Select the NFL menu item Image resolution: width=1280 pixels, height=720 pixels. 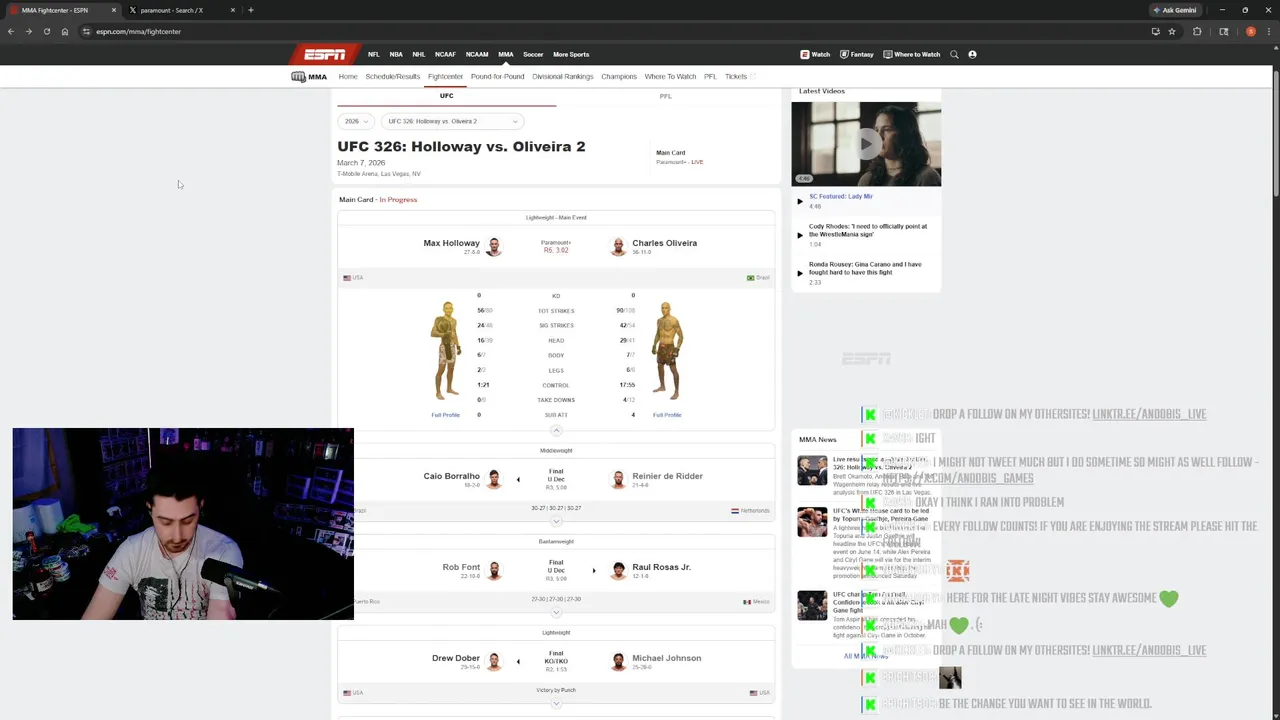coord(373,54)
